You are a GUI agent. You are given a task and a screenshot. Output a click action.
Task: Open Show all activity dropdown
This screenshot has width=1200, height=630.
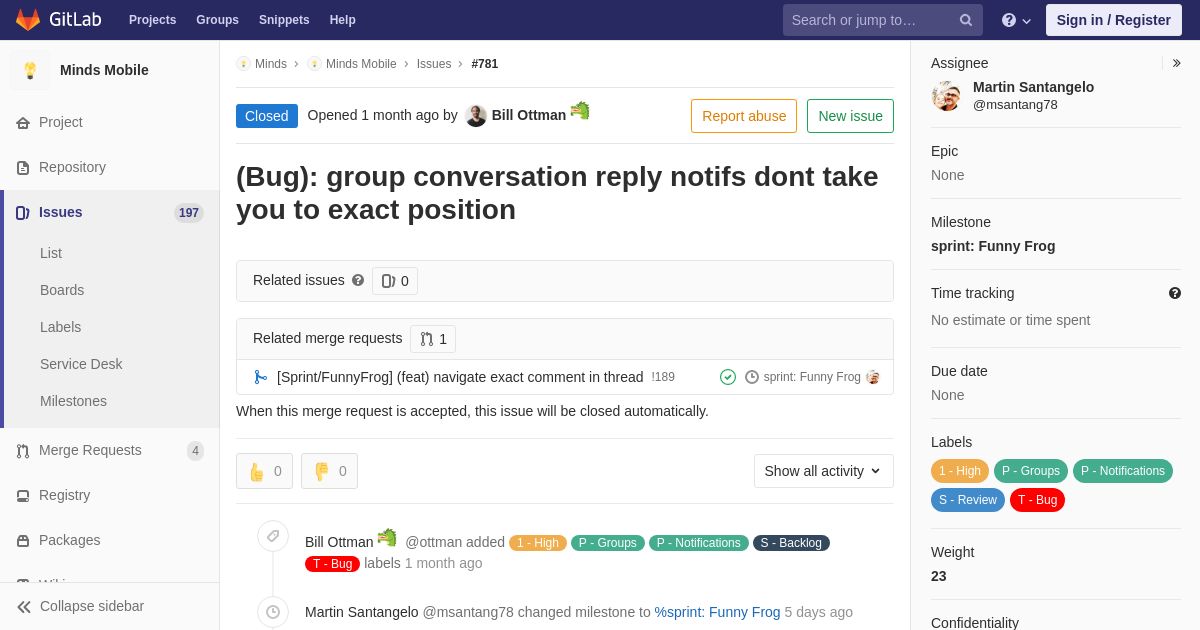824,471
